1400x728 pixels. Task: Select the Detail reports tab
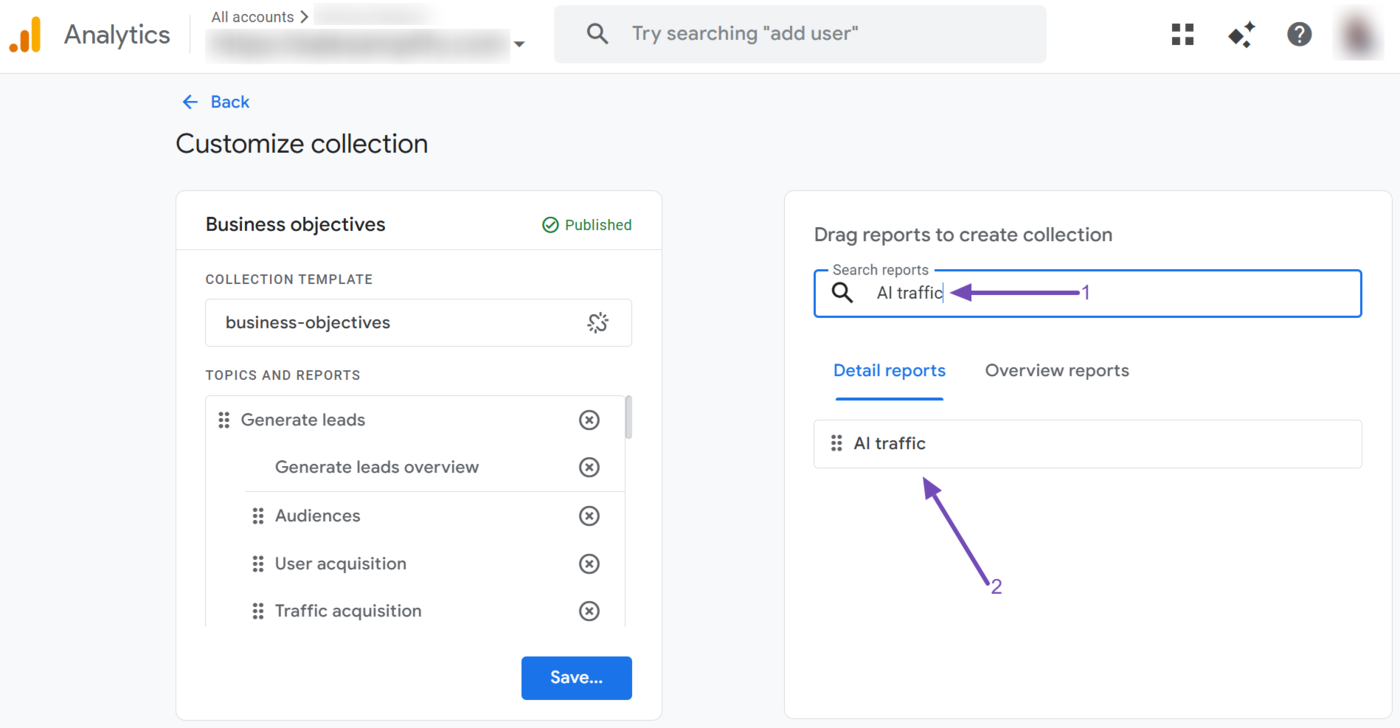click(889, 370)
